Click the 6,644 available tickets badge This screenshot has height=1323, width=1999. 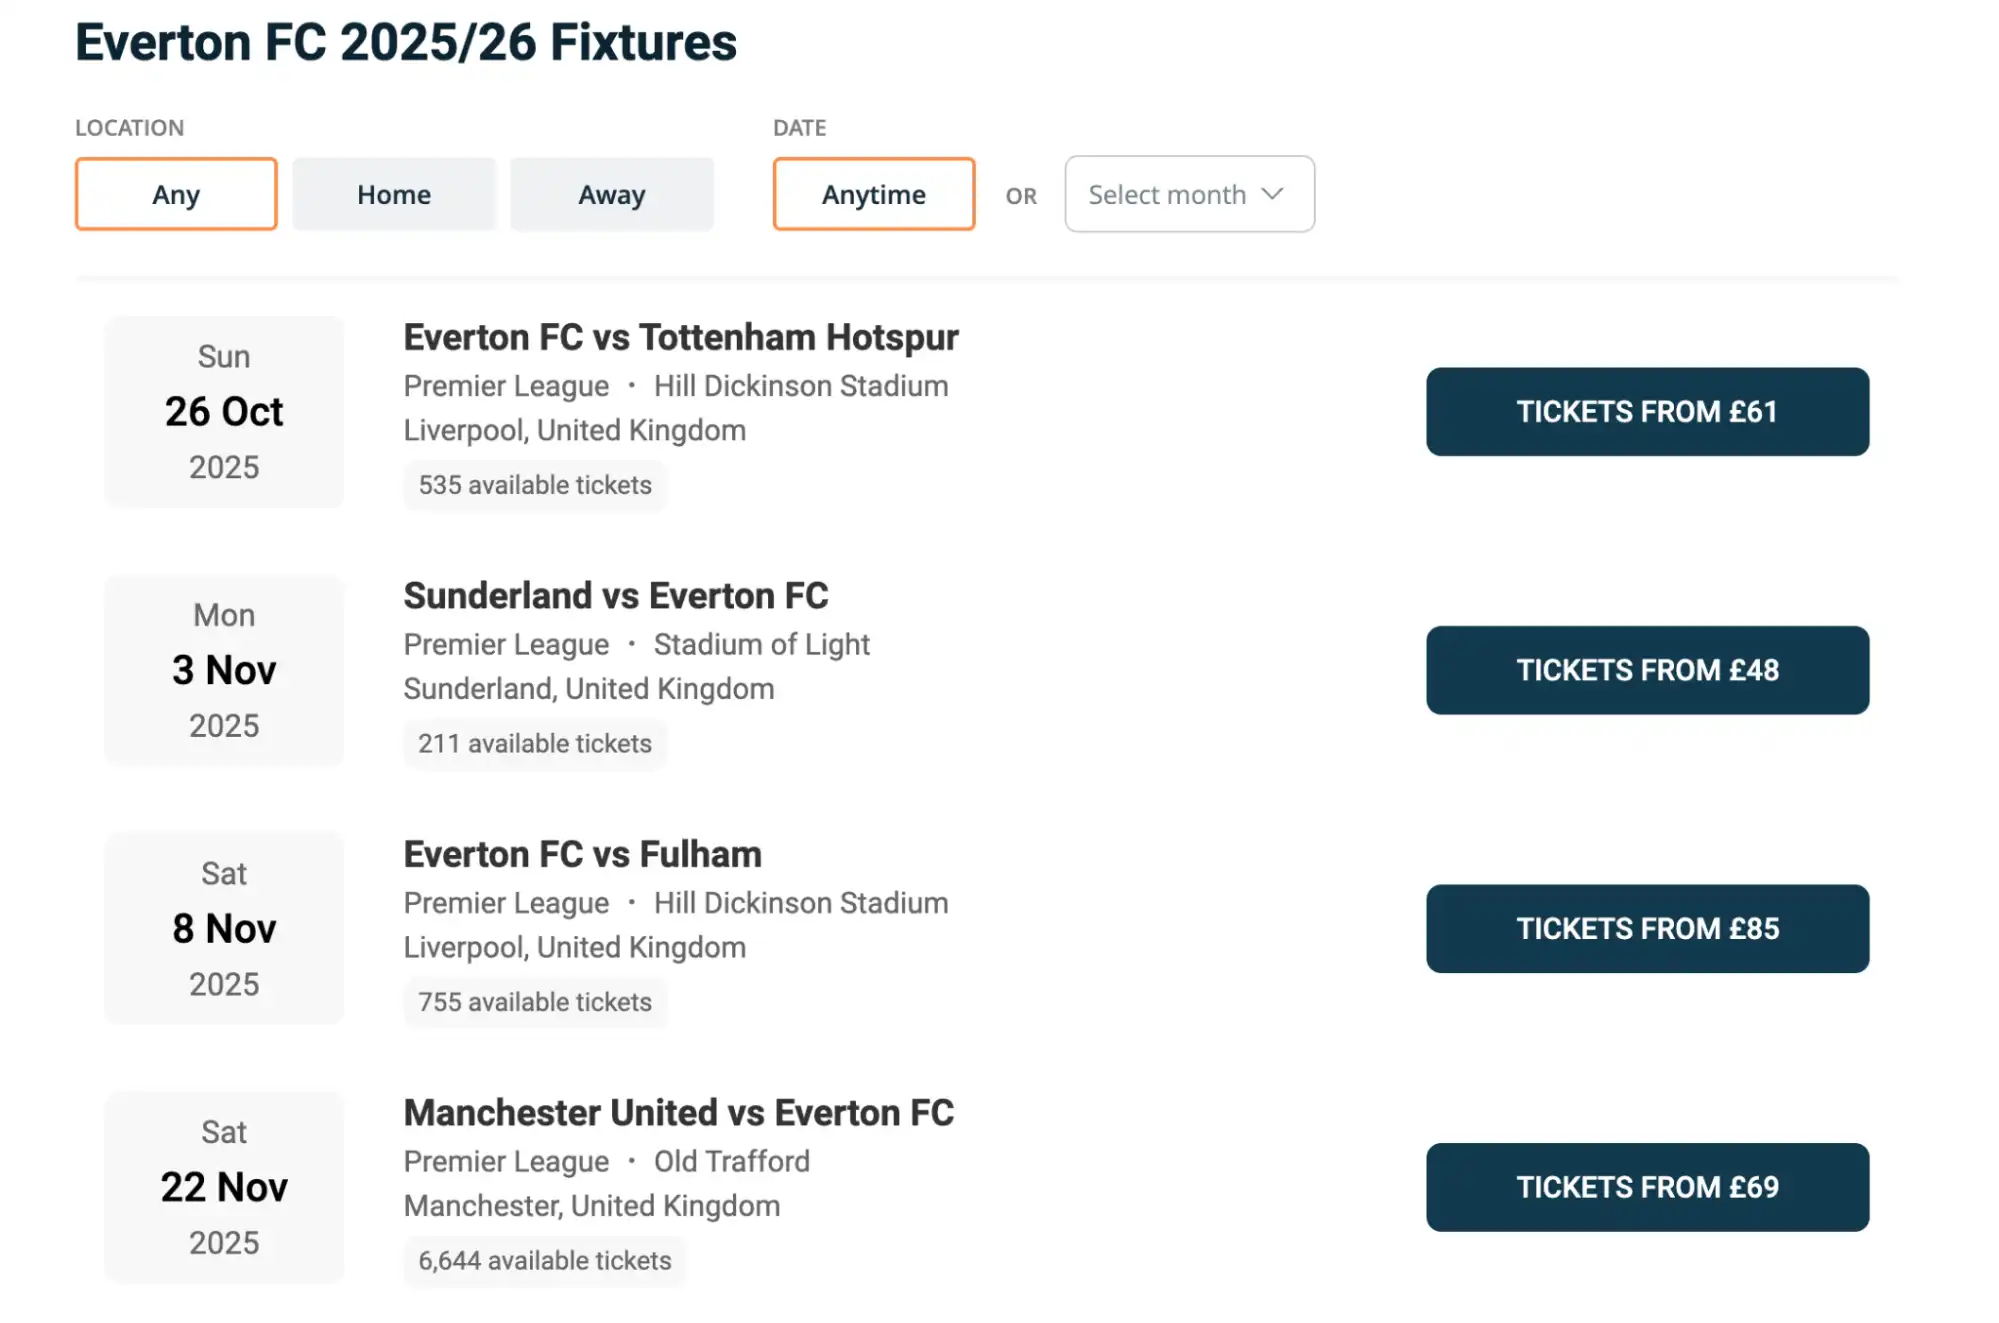click(545, 1261)
